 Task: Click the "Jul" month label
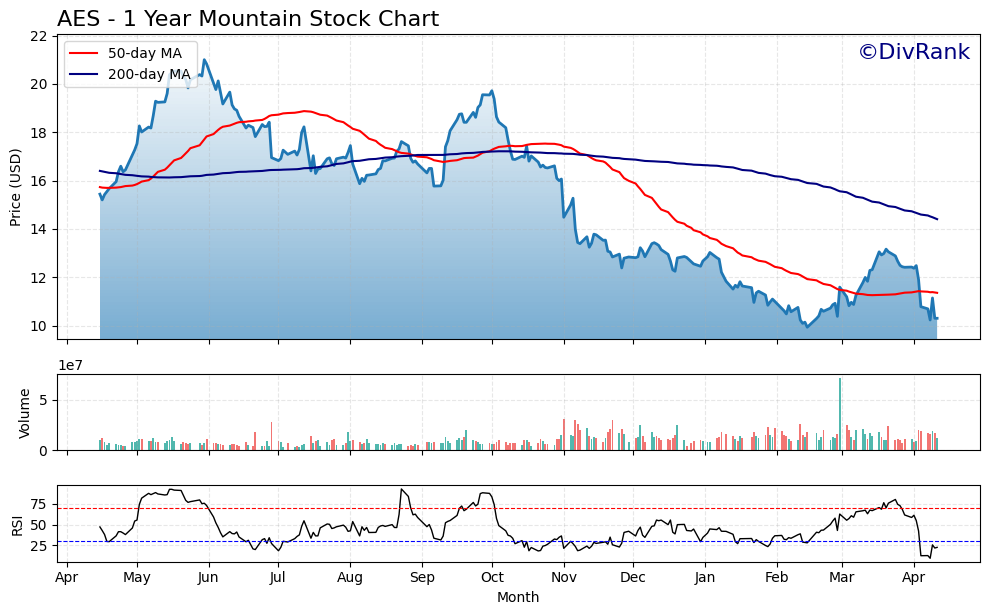pos(278,578)
